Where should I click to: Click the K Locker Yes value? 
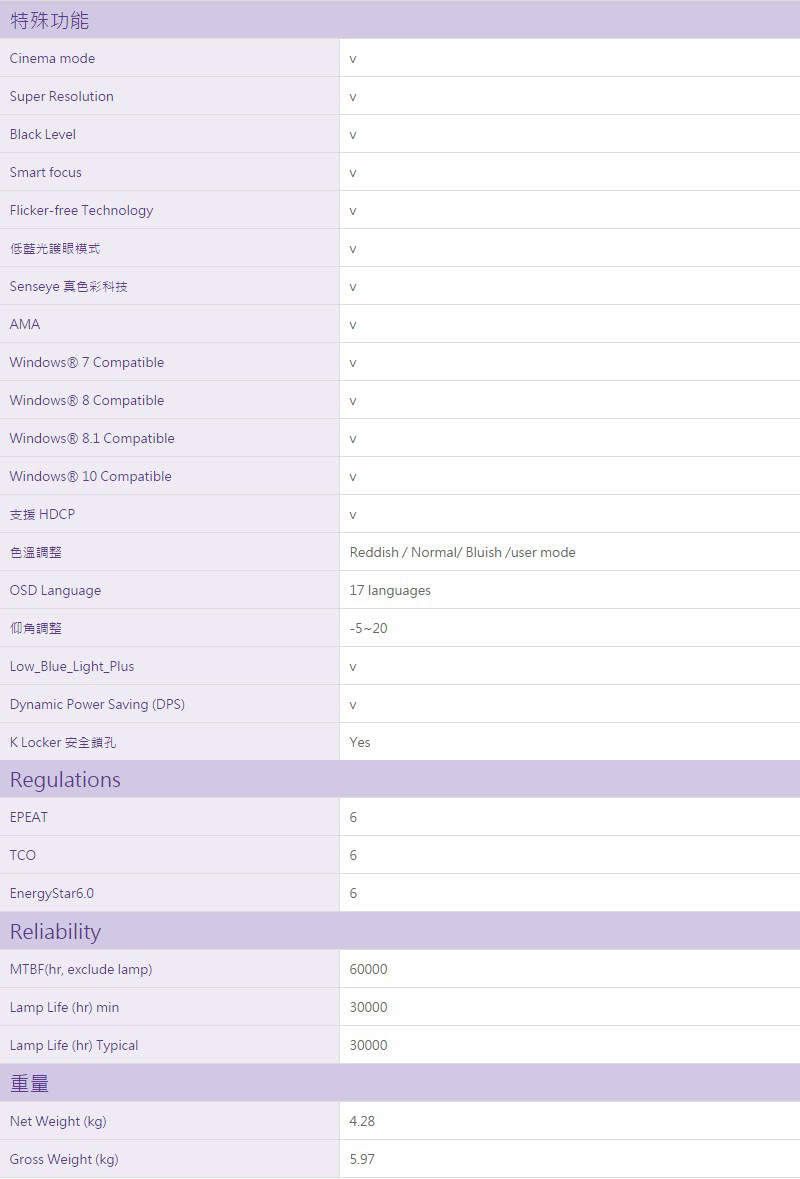pos(360,742)
